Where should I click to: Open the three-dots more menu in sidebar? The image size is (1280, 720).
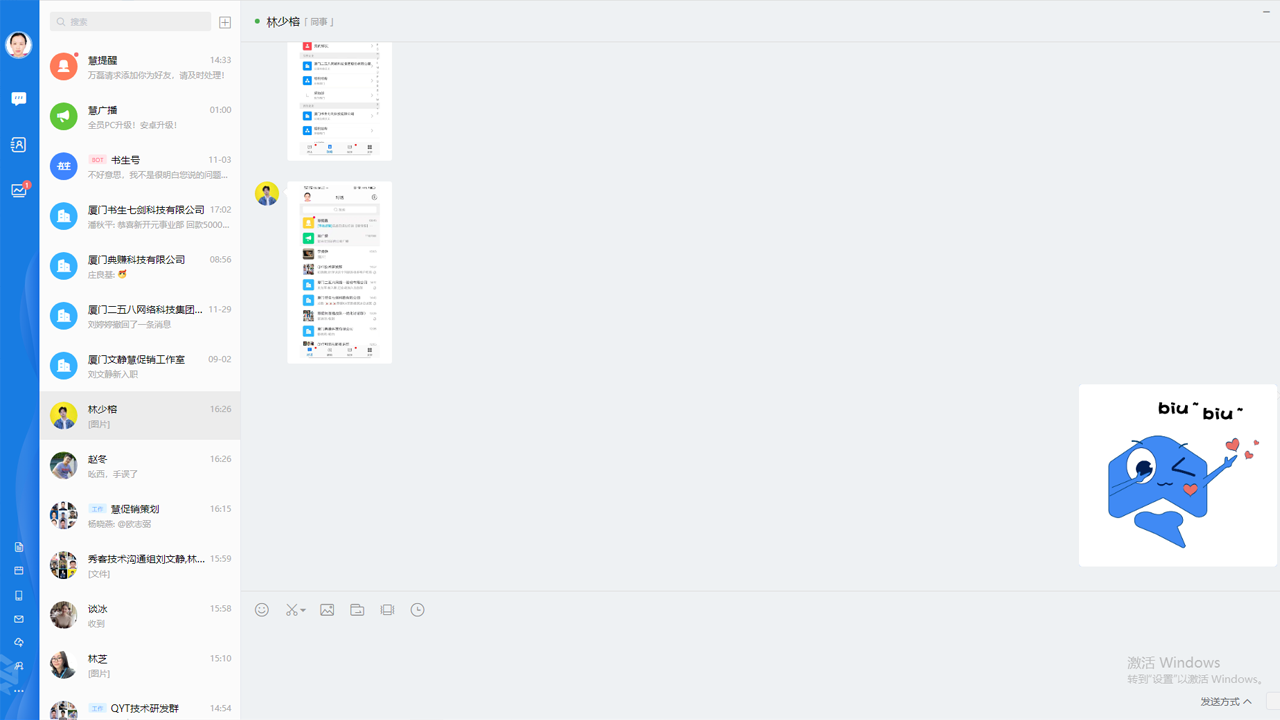[x=19, y=691]
